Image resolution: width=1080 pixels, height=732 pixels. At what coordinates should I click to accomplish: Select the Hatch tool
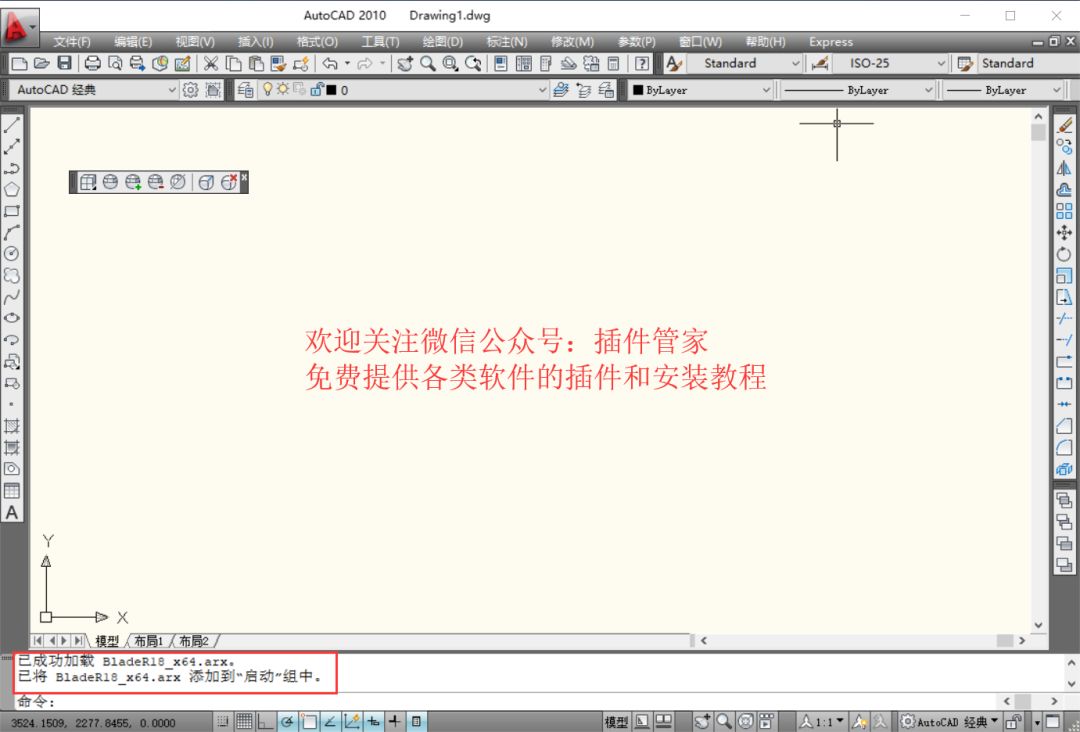tap(12, 426)
